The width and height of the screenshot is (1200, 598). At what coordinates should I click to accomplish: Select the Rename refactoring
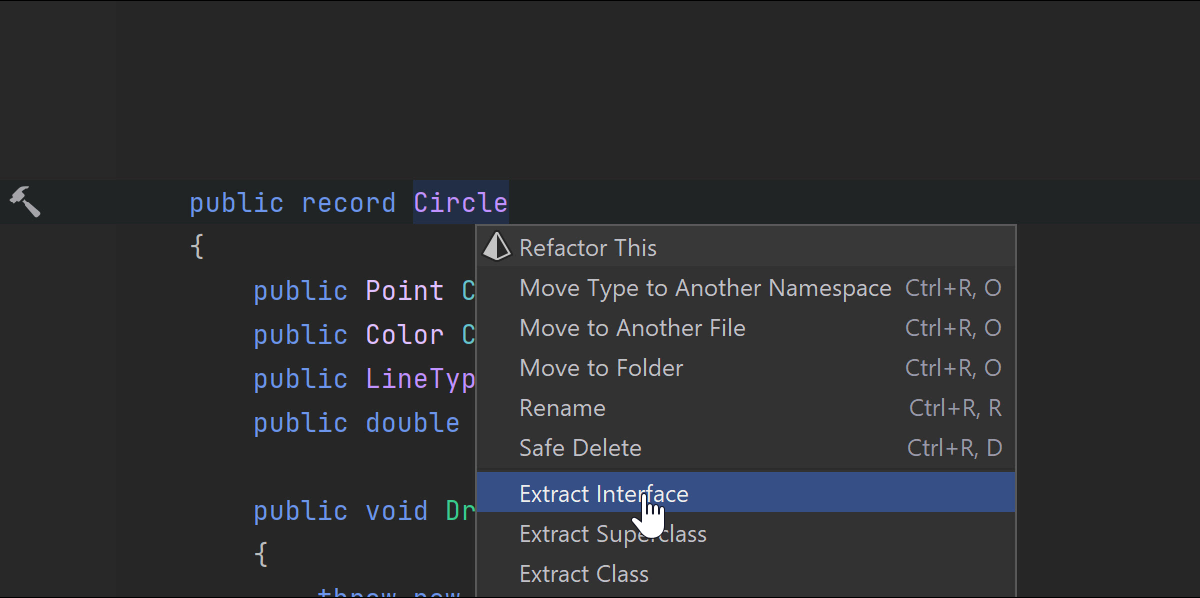(x=562, y=408)
